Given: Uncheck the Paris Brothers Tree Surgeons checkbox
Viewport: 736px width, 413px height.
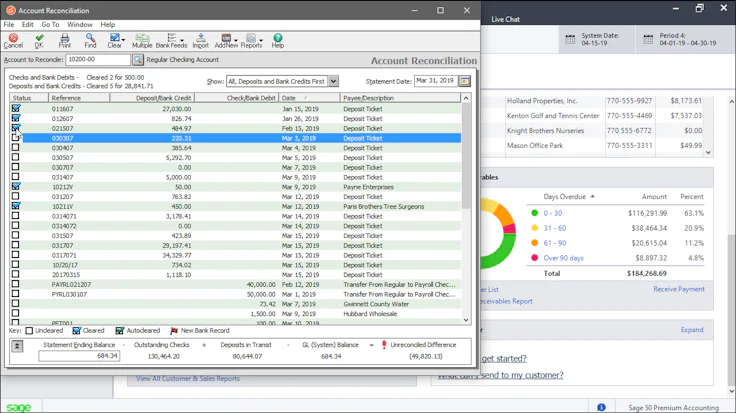Looking at the screenshot, I should pos(16,206).
